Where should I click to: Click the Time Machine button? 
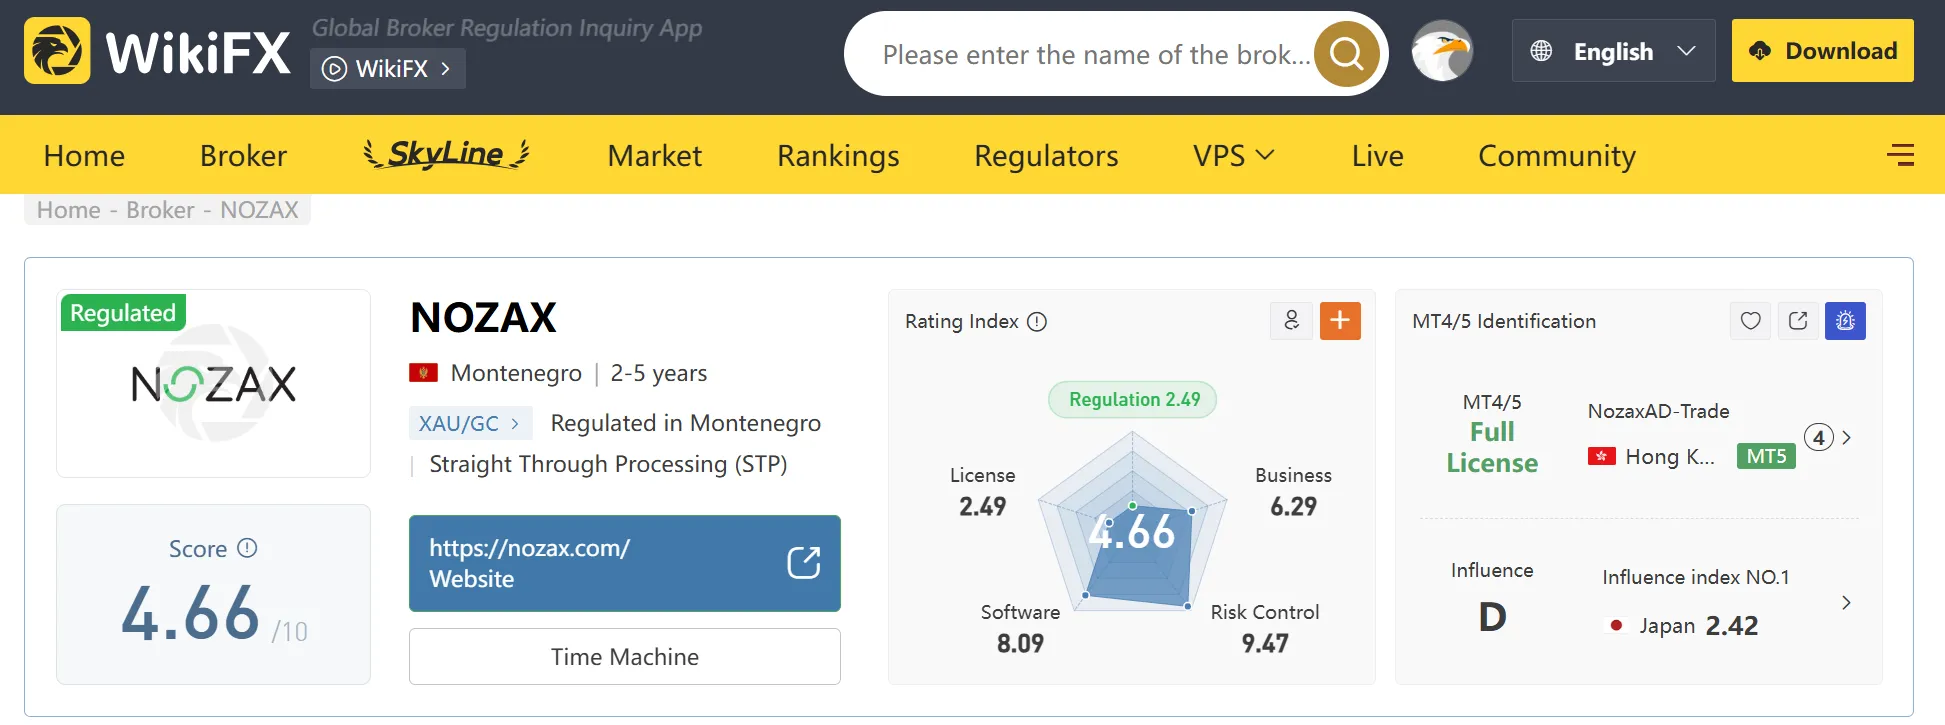(624, 656)
